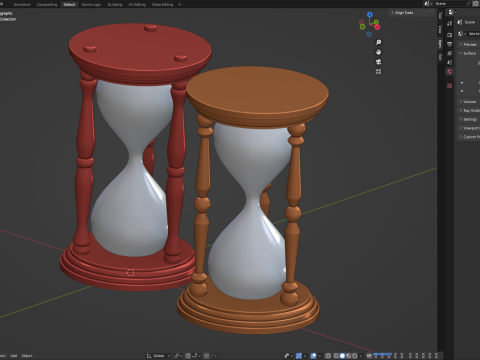
Task: Open the Tool properties tab icon
Action: coord(450,23)
